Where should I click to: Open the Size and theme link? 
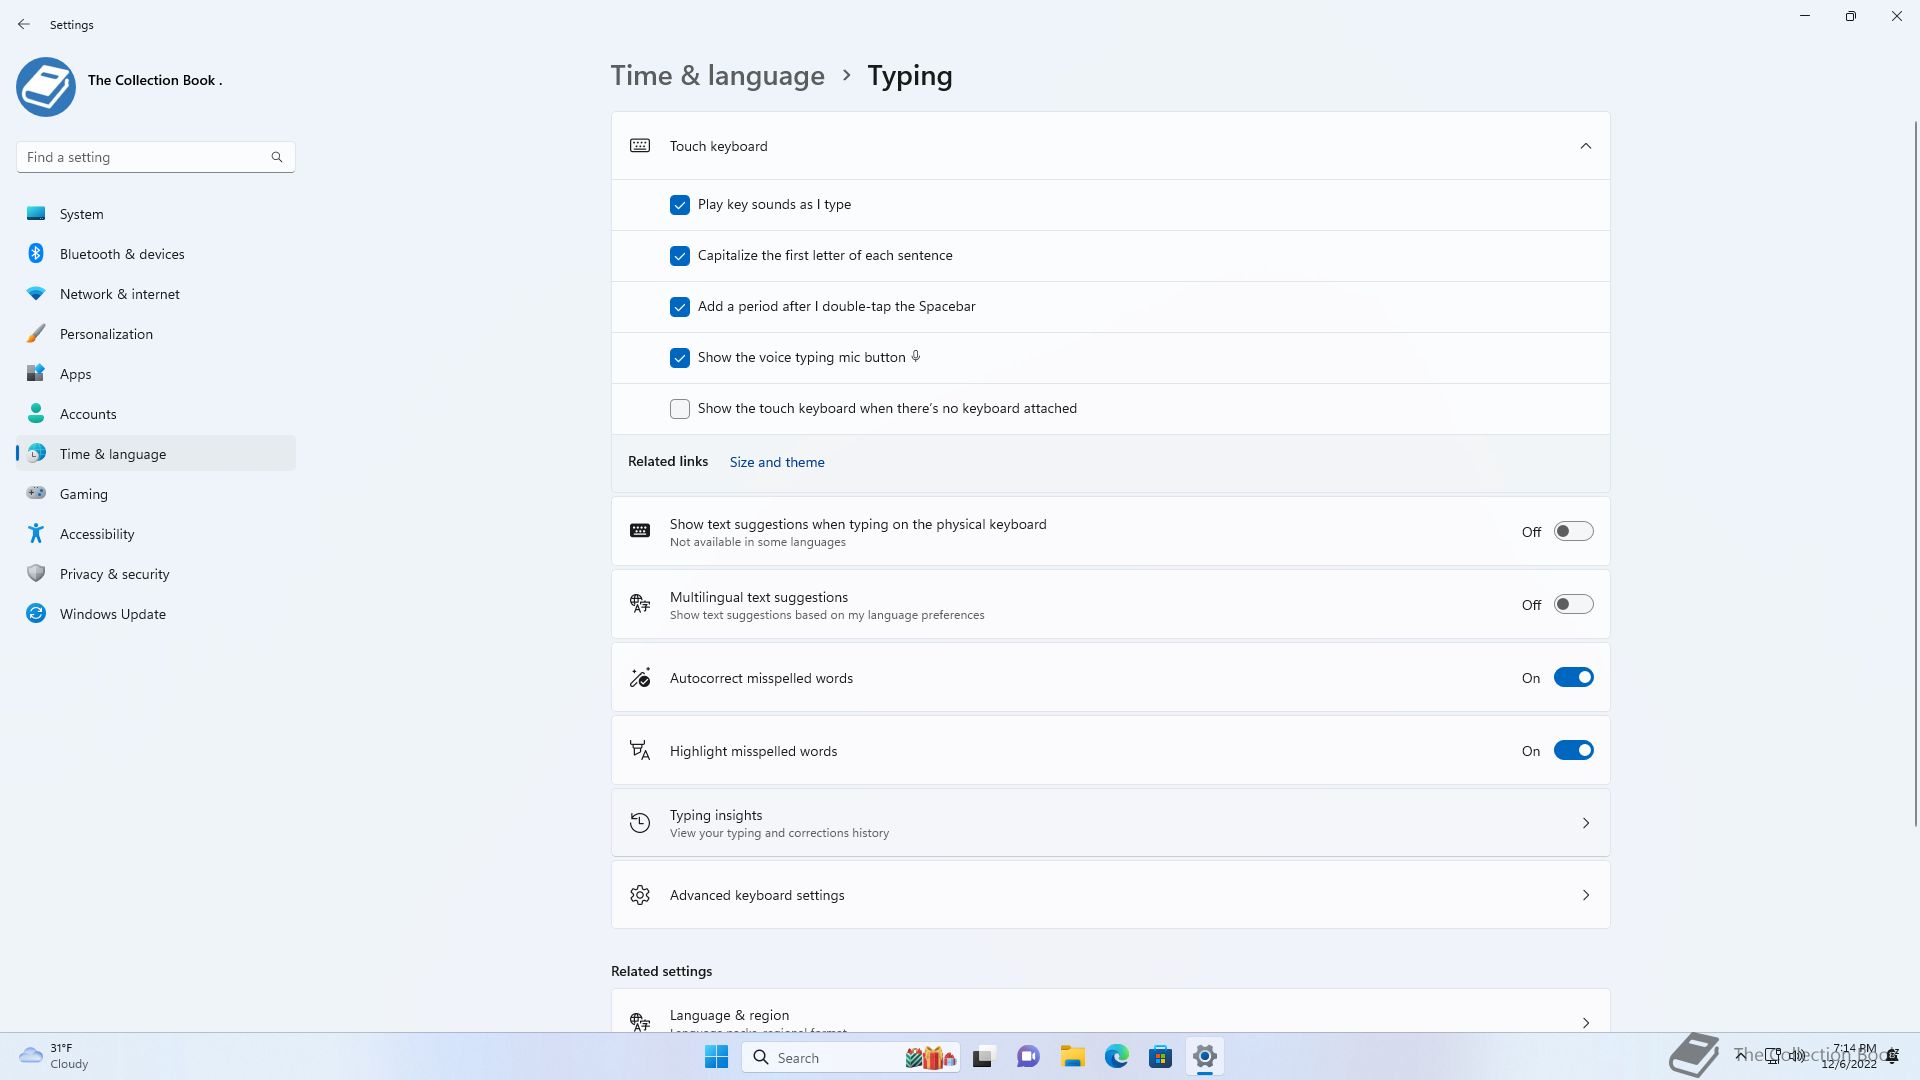(x=777, y=462)
